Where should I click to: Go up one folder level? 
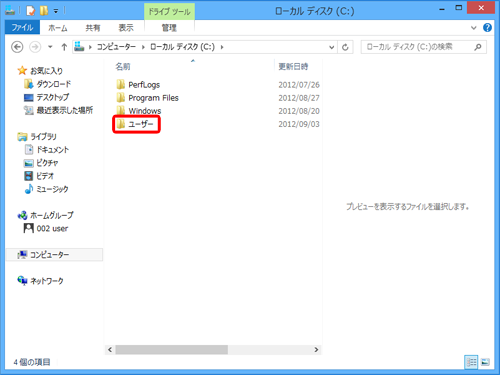click(x=64, y=47)
